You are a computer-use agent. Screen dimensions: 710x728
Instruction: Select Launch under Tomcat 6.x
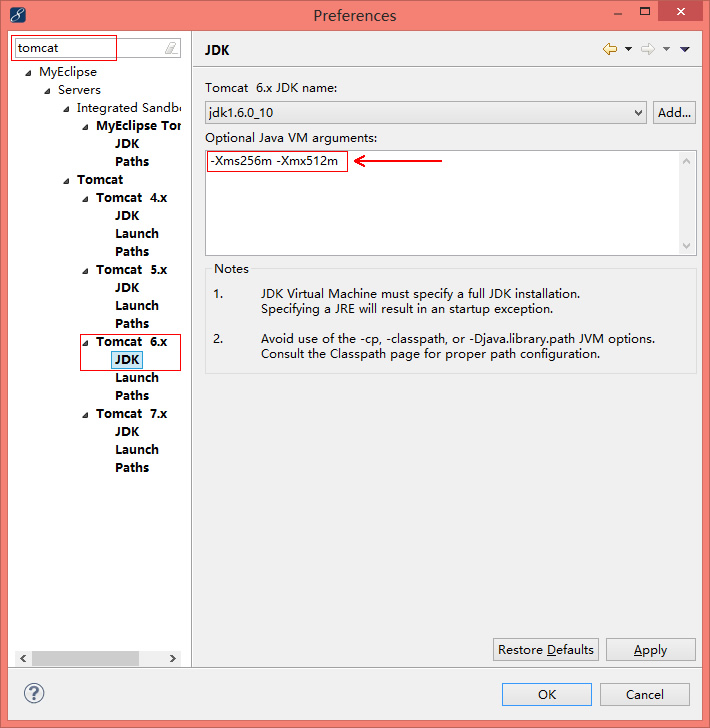(x=137, y=377)
